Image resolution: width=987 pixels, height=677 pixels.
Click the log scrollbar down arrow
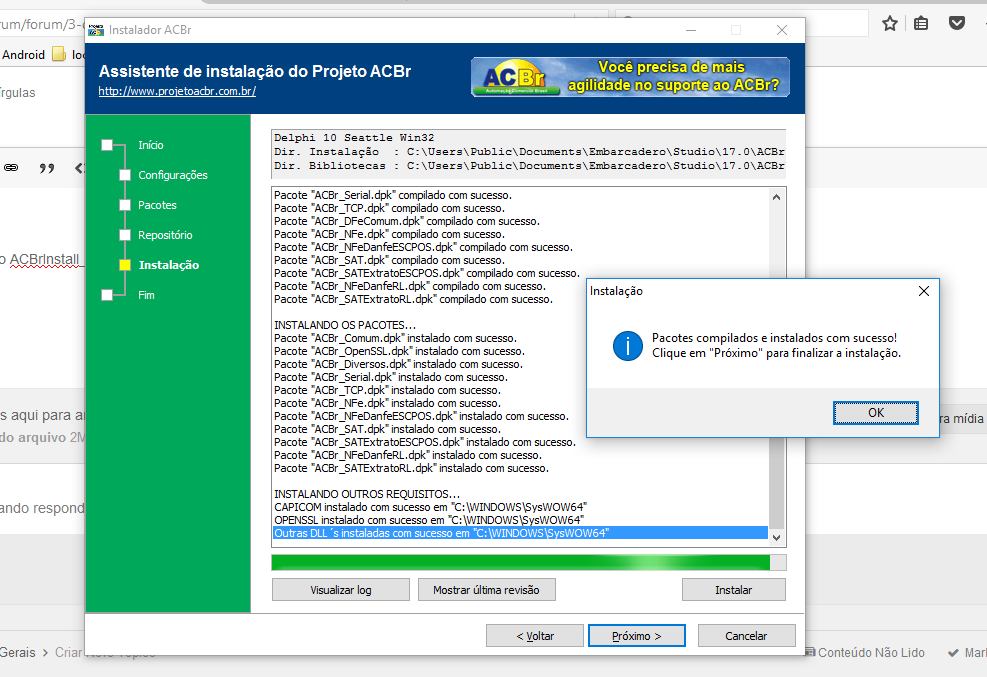click(x=776, y=537)
